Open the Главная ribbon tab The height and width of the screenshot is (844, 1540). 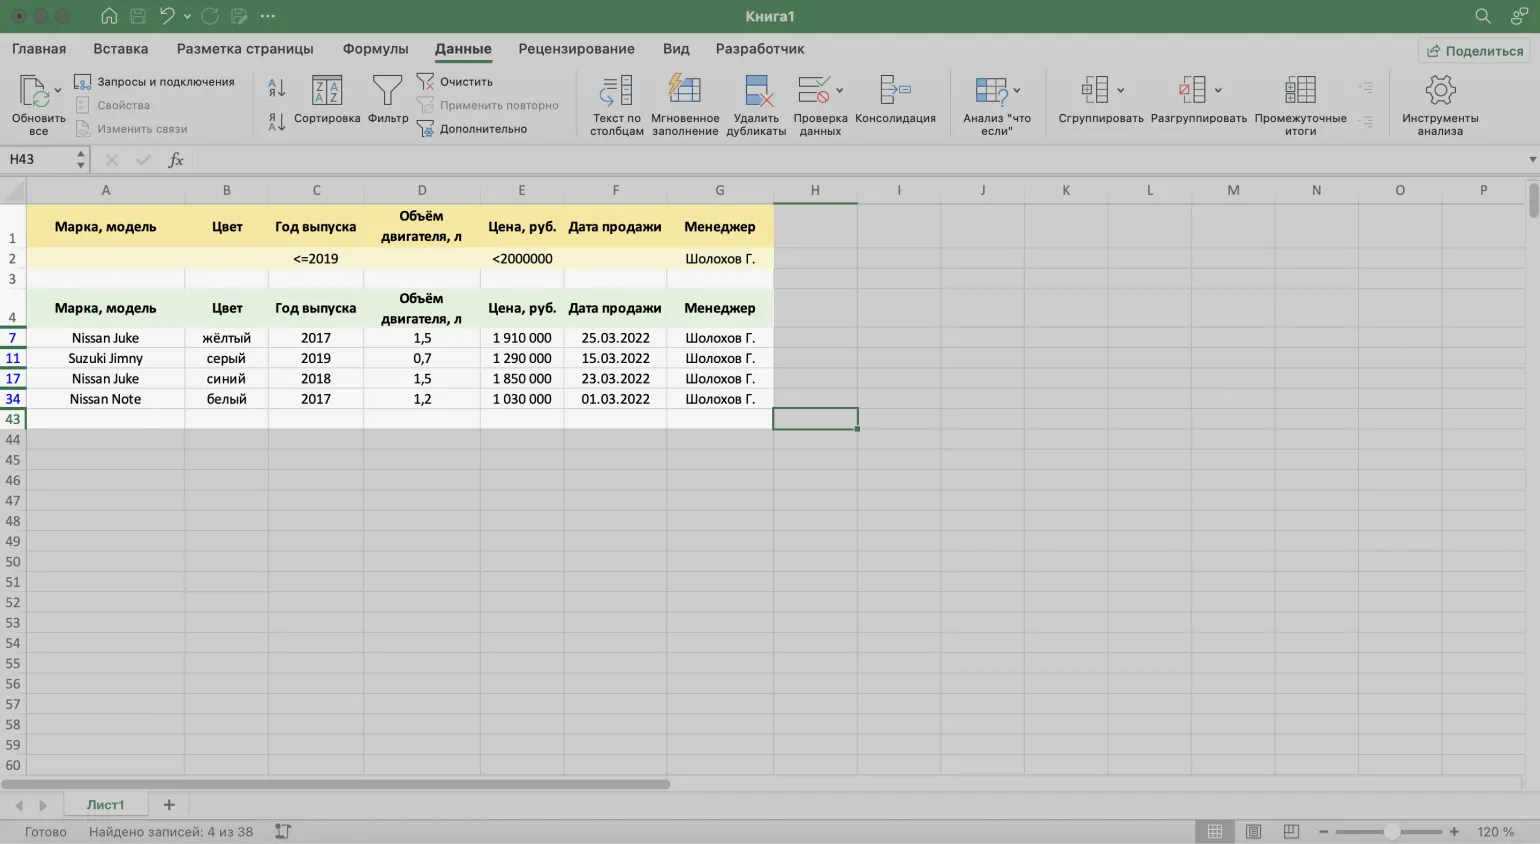pos(39,49)
